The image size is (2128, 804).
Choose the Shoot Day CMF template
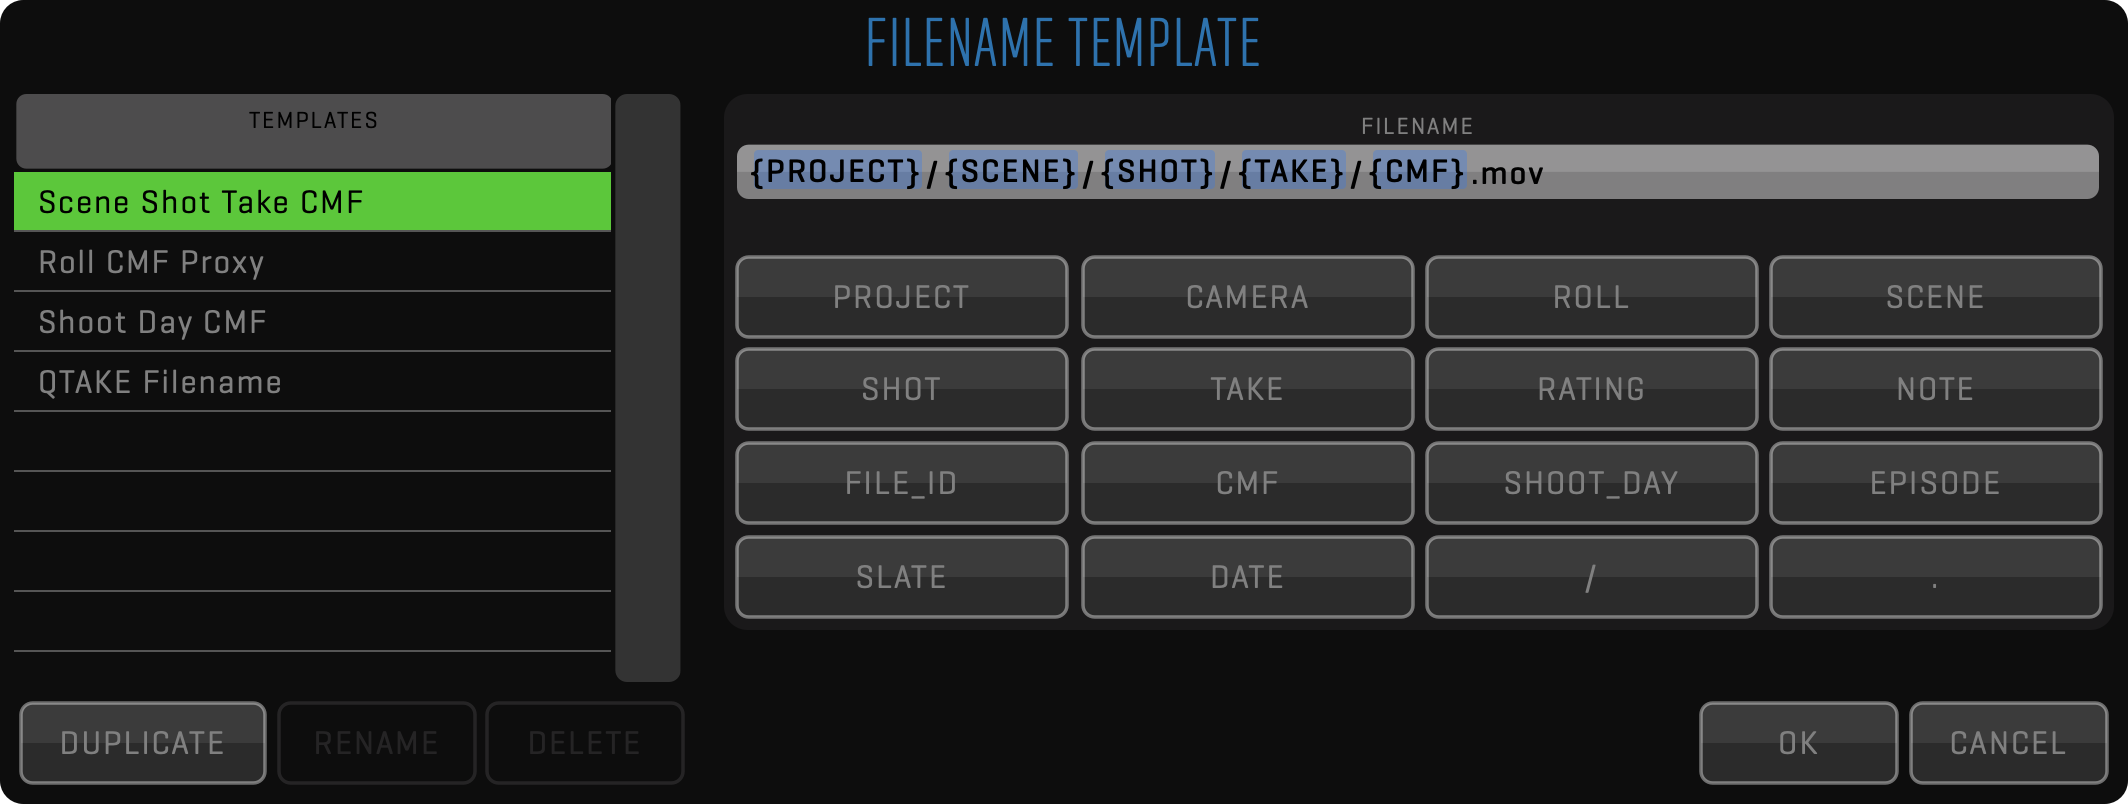click(x=312, y=322)
